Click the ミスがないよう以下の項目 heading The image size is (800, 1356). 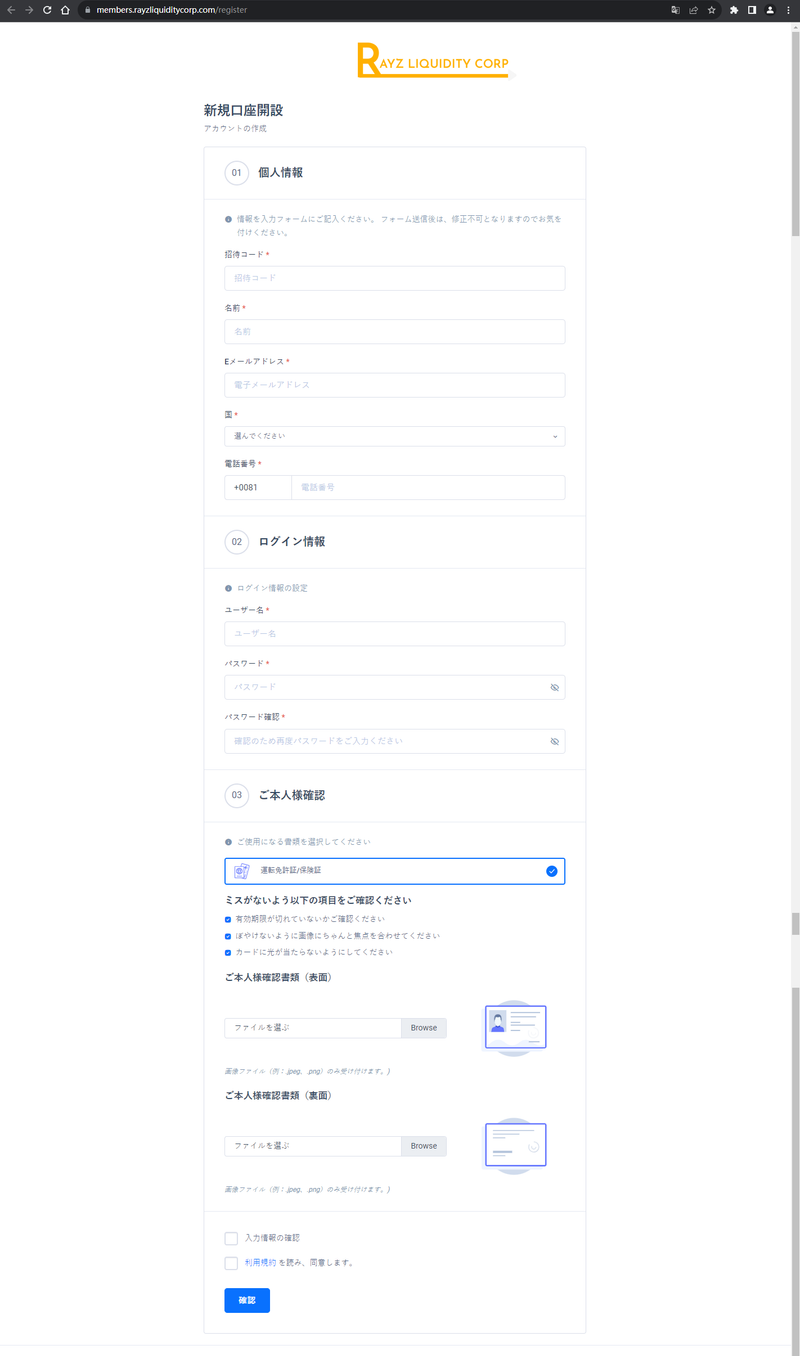(318, 900)
